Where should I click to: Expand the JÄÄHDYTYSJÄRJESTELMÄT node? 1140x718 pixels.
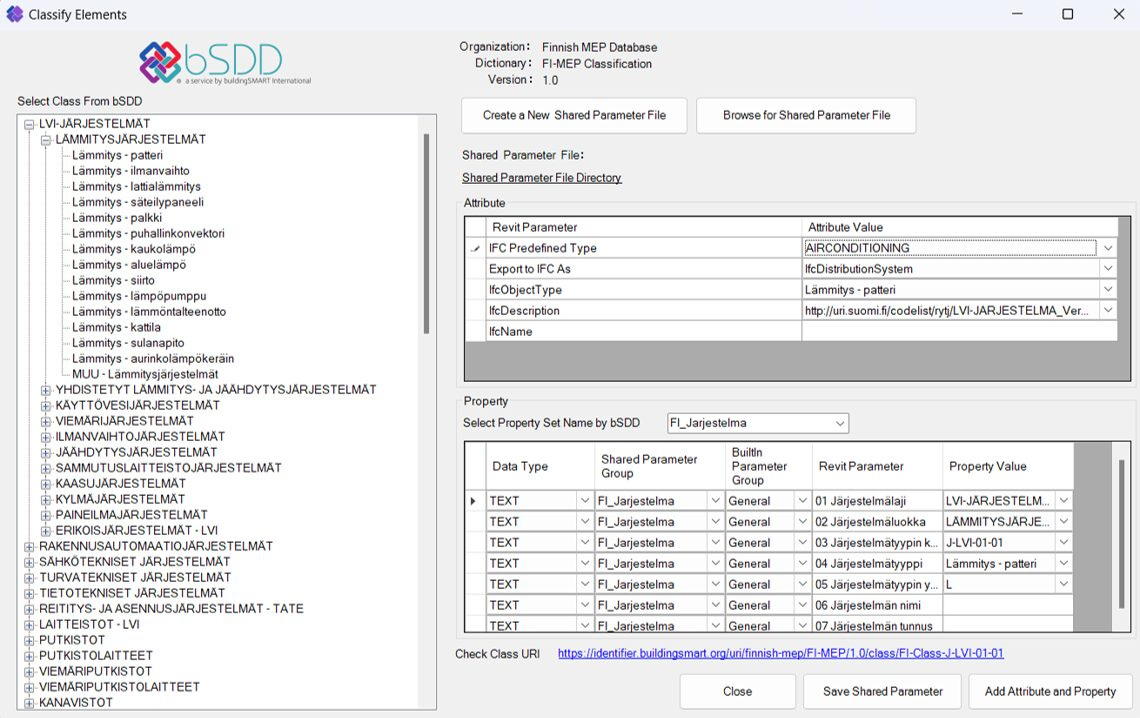46,453
